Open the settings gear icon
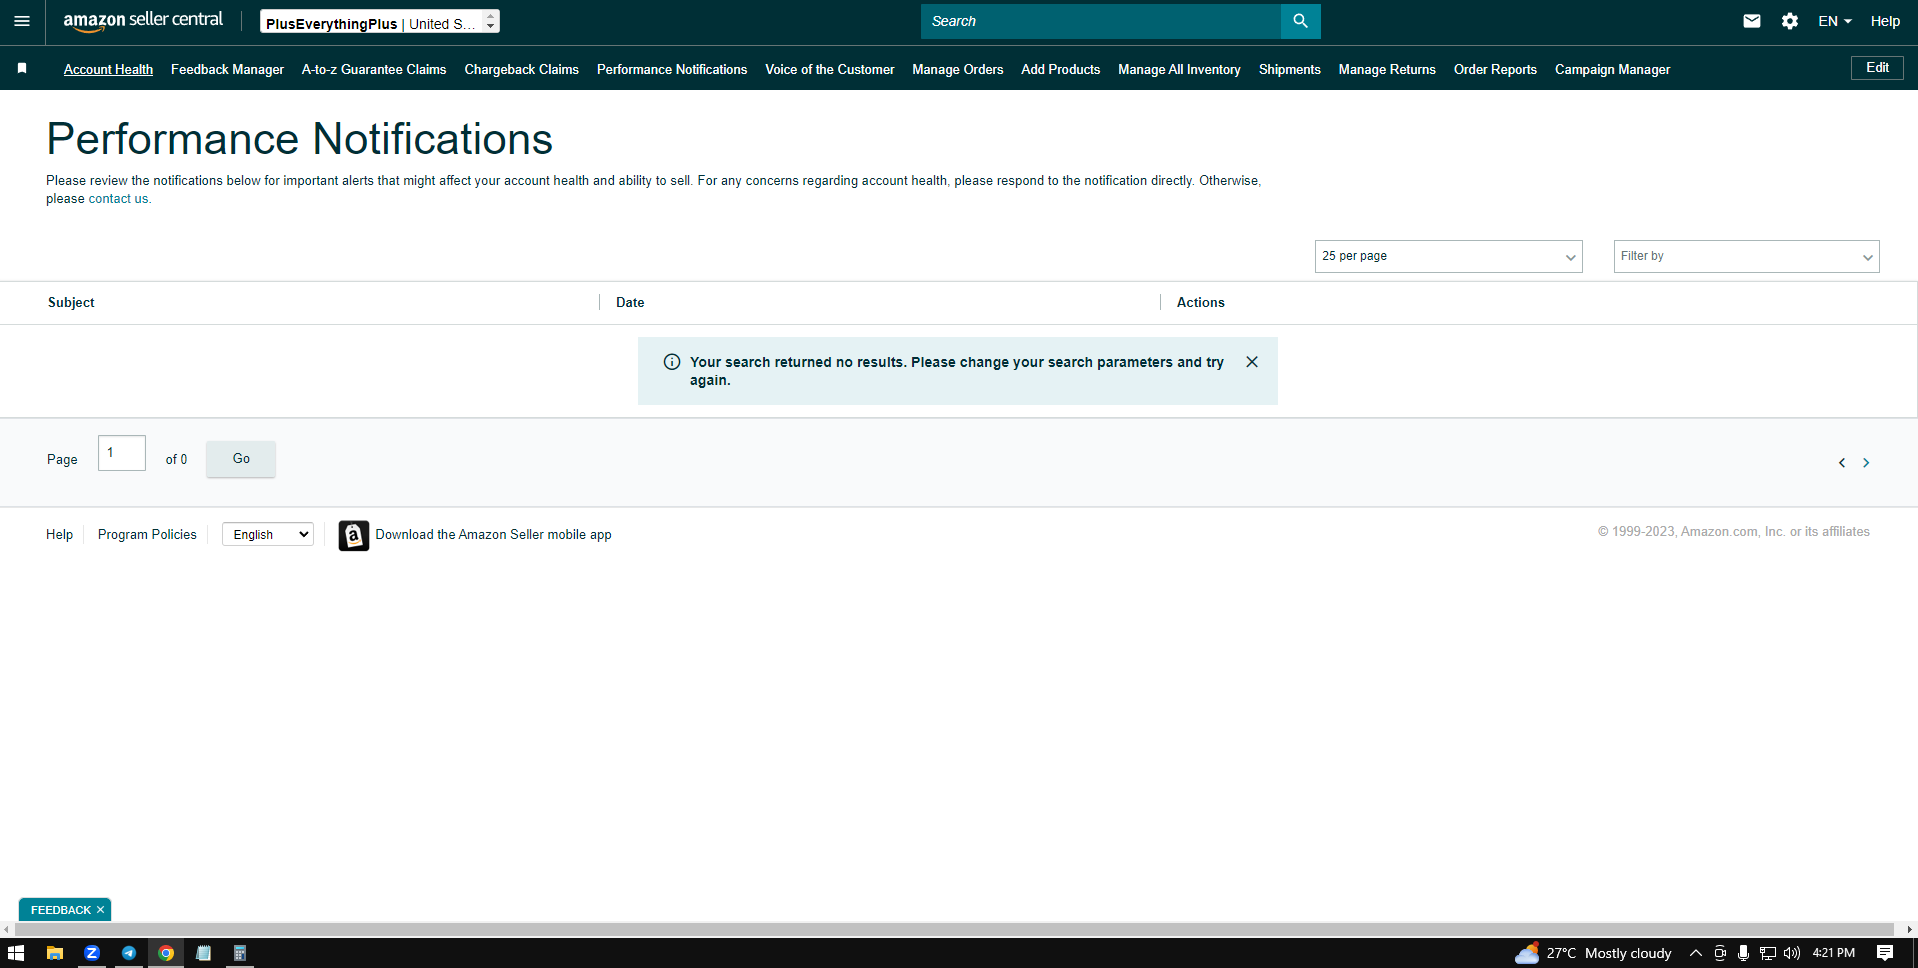This screenshot has height=968, width=1918. [x=1790, y=21]
